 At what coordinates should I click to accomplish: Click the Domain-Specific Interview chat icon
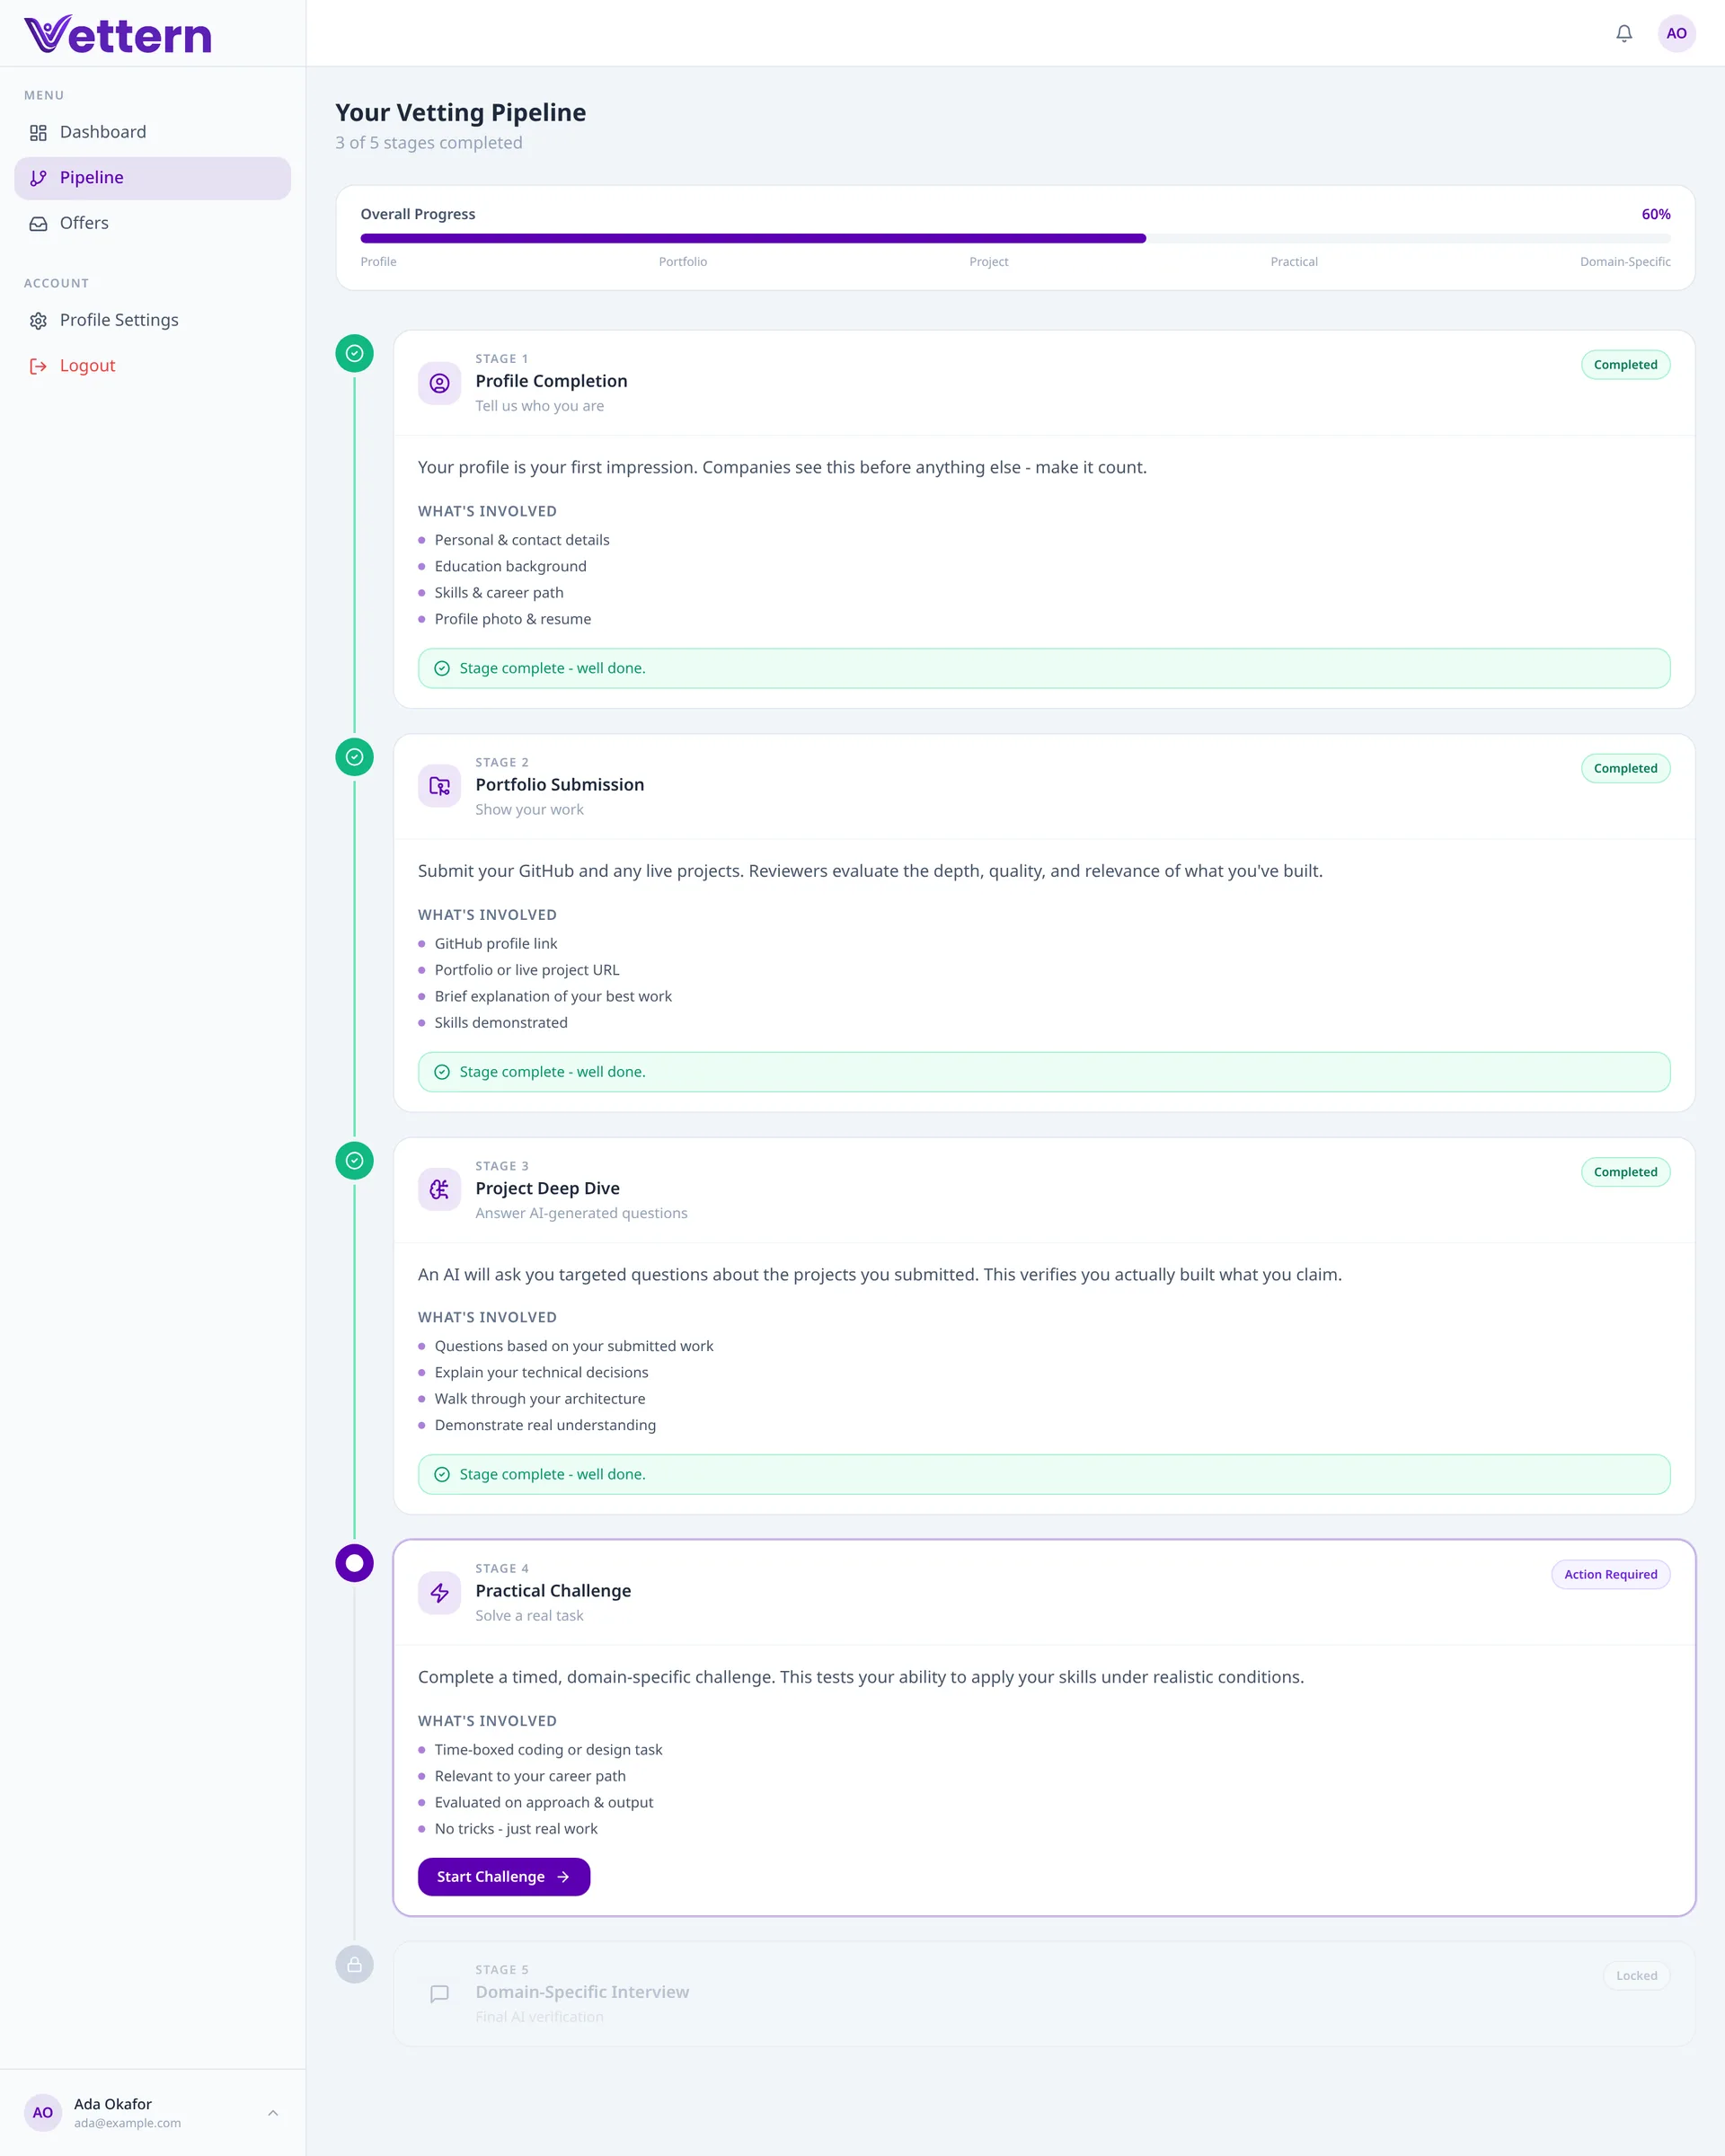tap(439, 1994)
